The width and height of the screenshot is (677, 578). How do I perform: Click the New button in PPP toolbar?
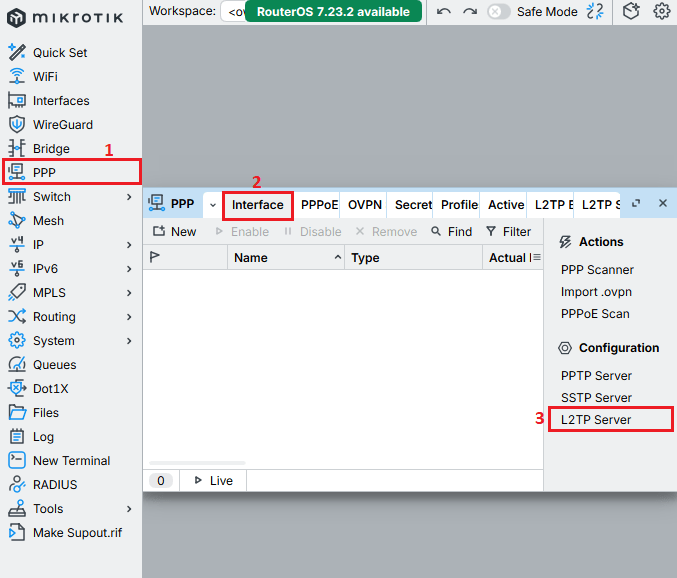coord(174,232)
